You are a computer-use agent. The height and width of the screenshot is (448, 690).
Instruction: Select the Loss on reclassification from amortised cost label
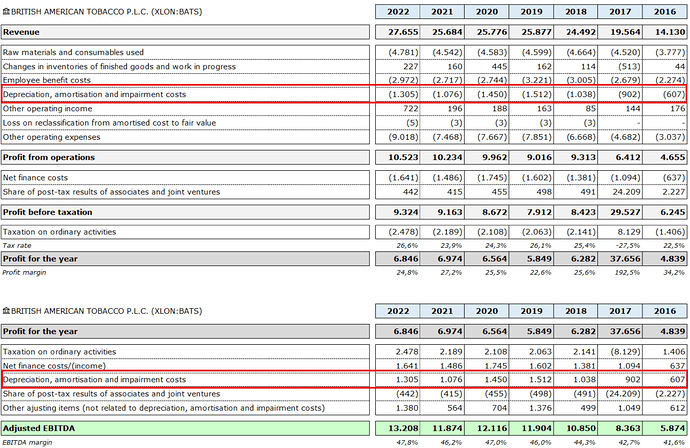[x=109, y=123]
